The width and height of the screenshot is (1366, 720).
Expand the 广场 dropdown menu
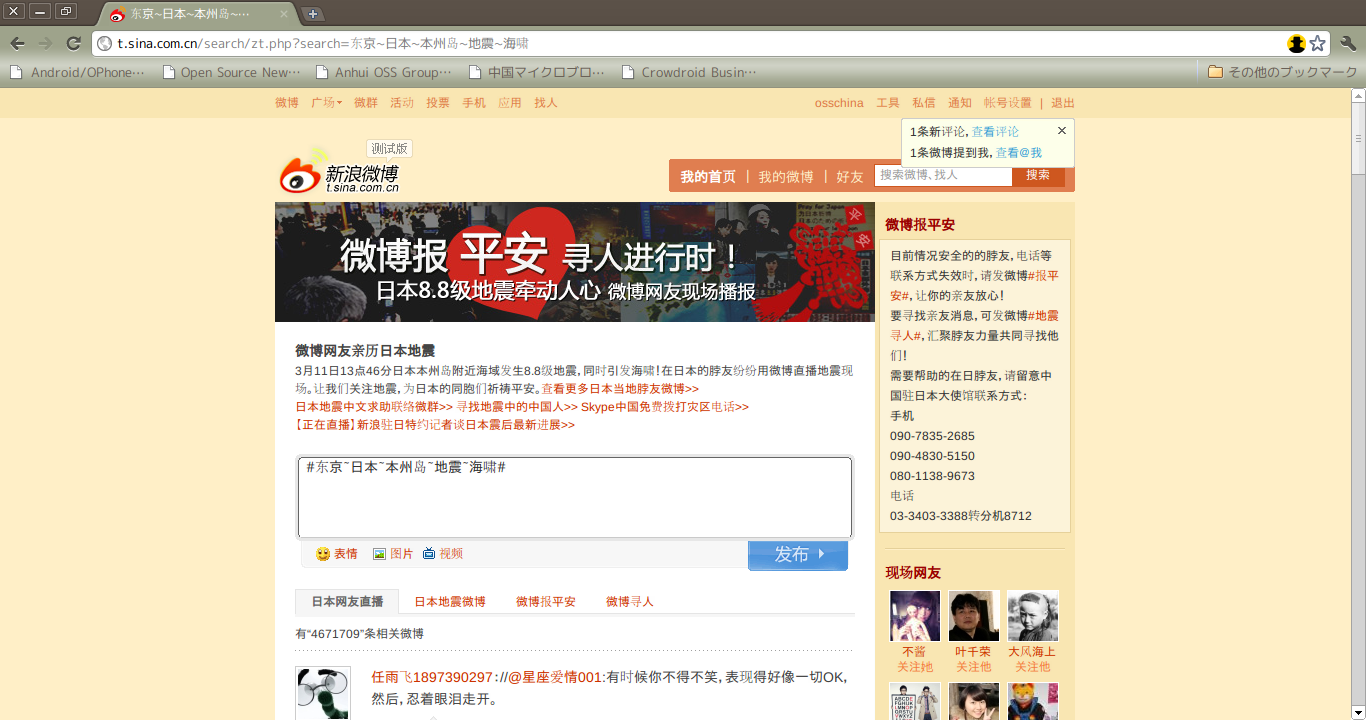tap(326, 103)
